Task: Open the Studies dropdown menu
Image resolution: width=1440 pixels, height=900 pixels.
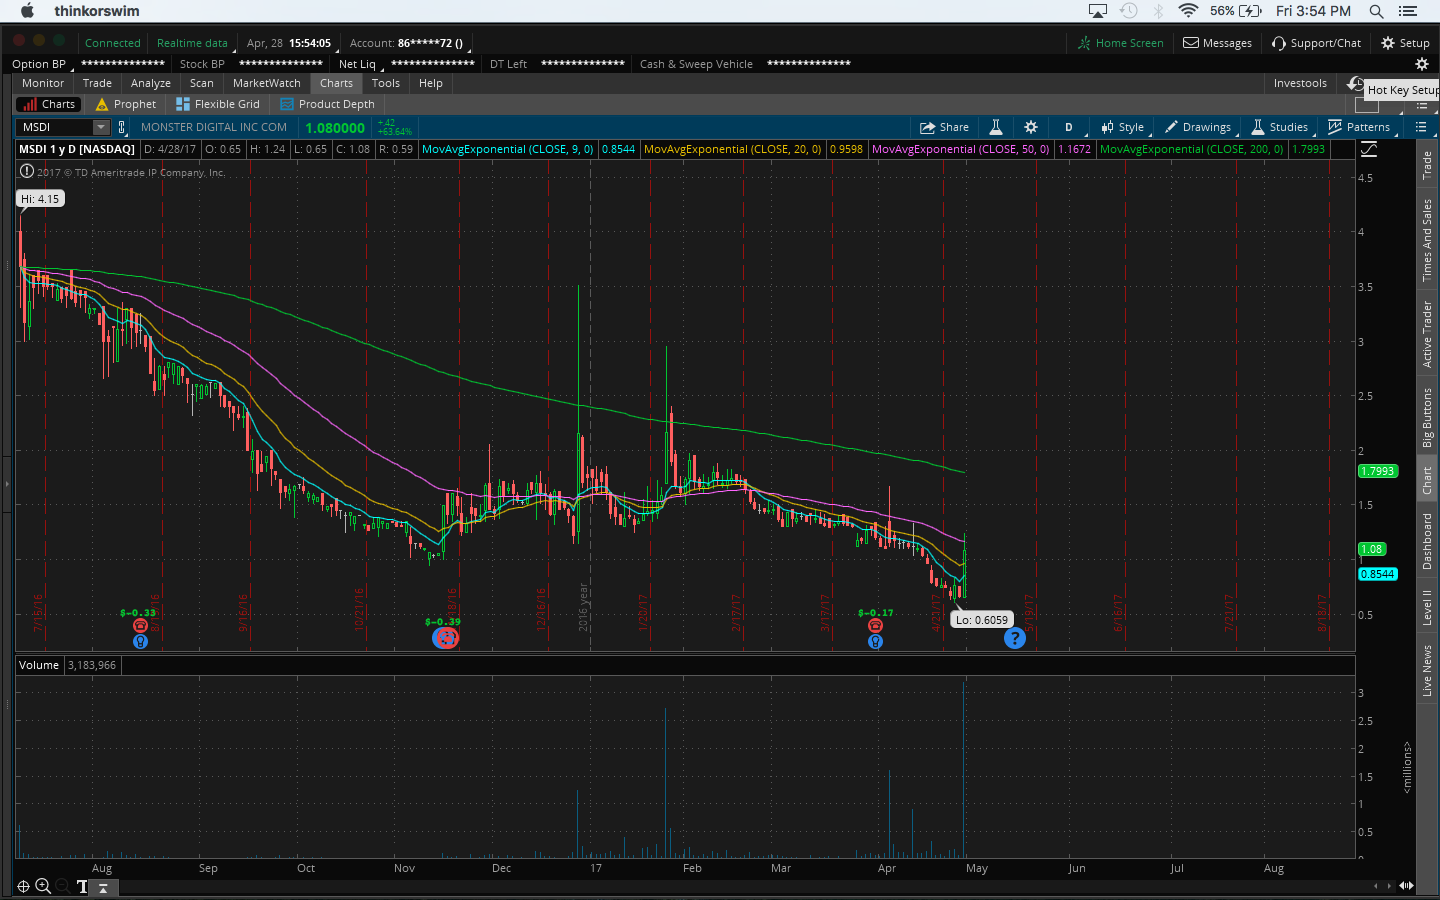Action: [x=1279, y=127]
